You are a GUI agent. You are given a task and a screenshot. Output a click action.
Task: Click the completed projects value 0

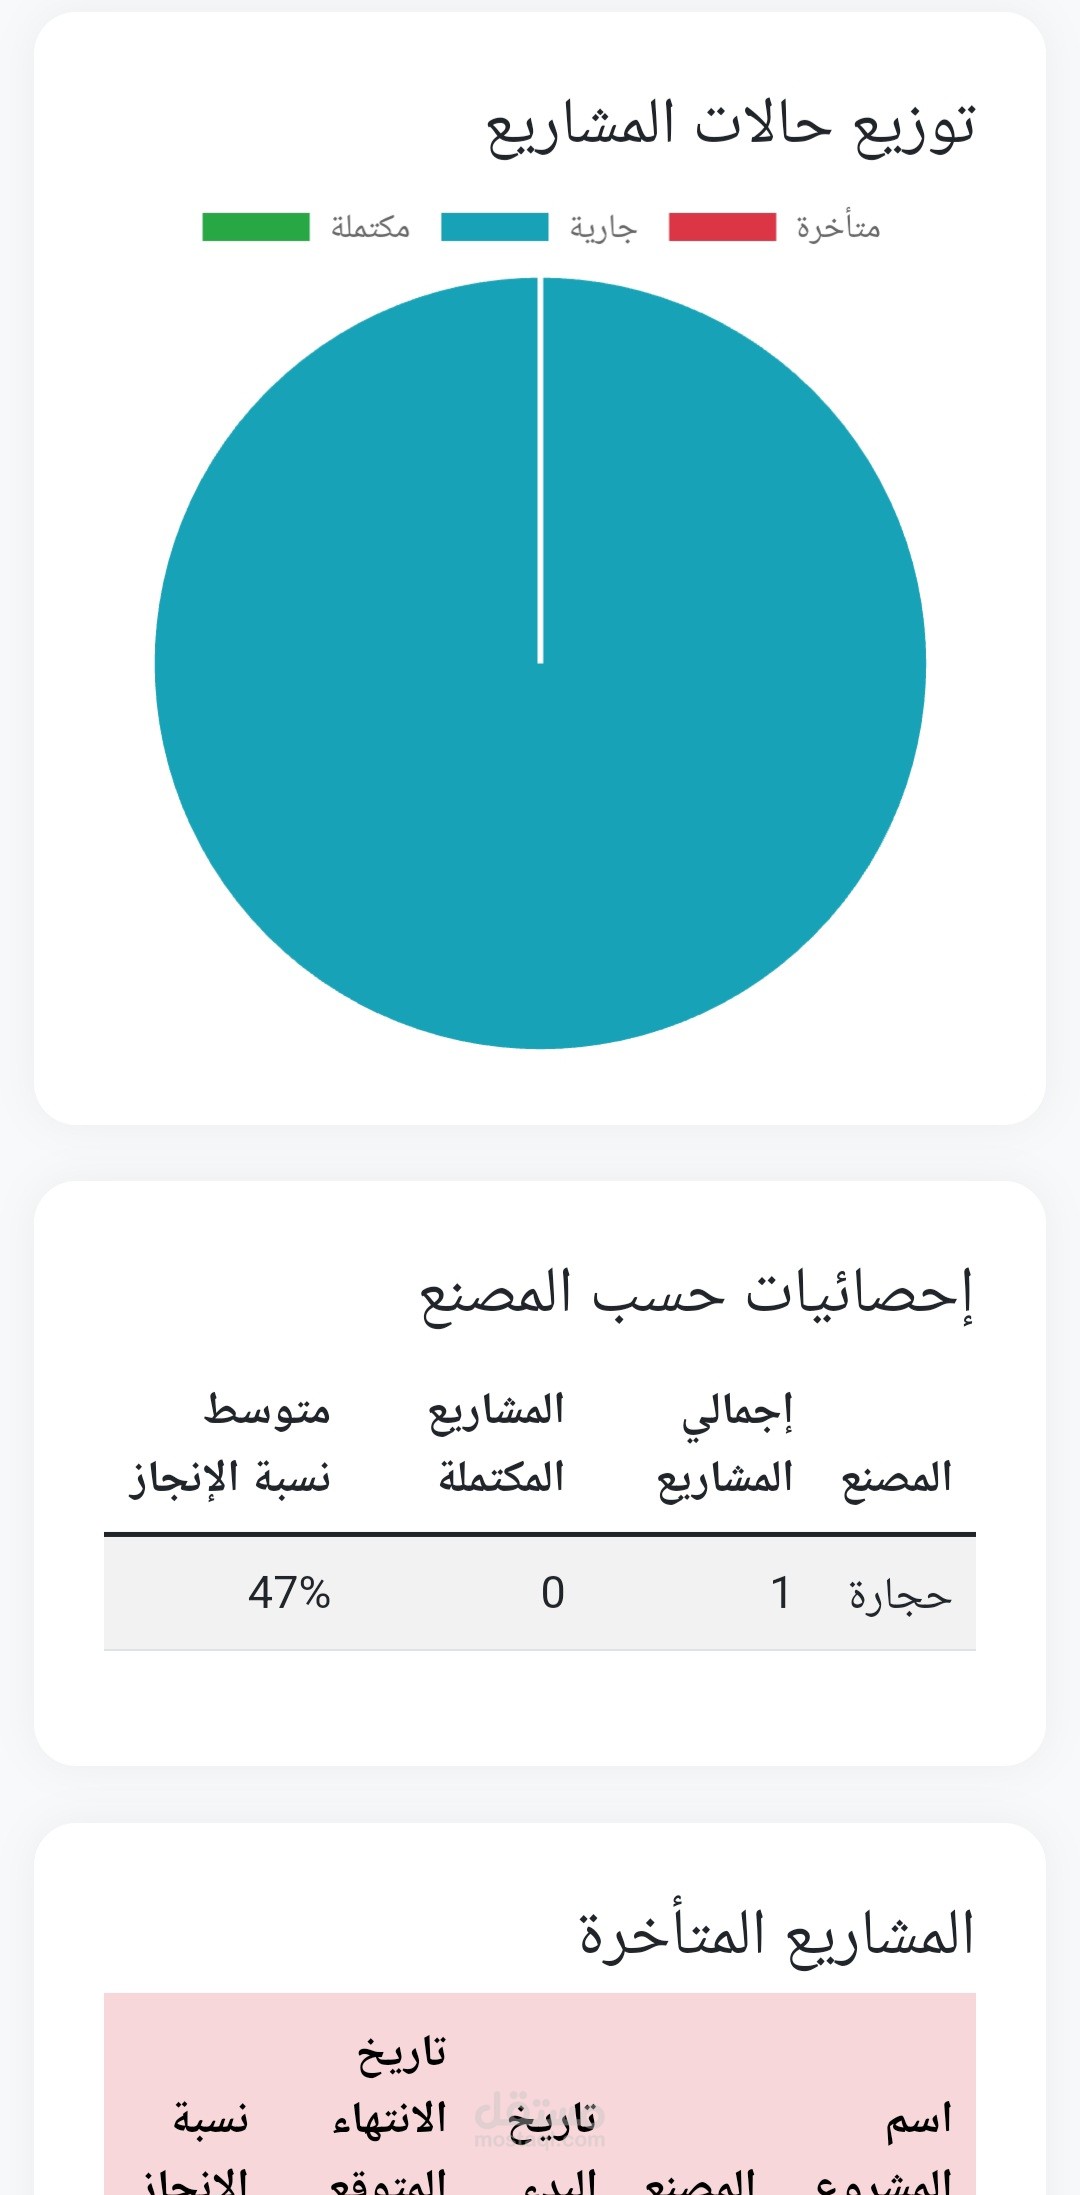tap(553, 1593)
